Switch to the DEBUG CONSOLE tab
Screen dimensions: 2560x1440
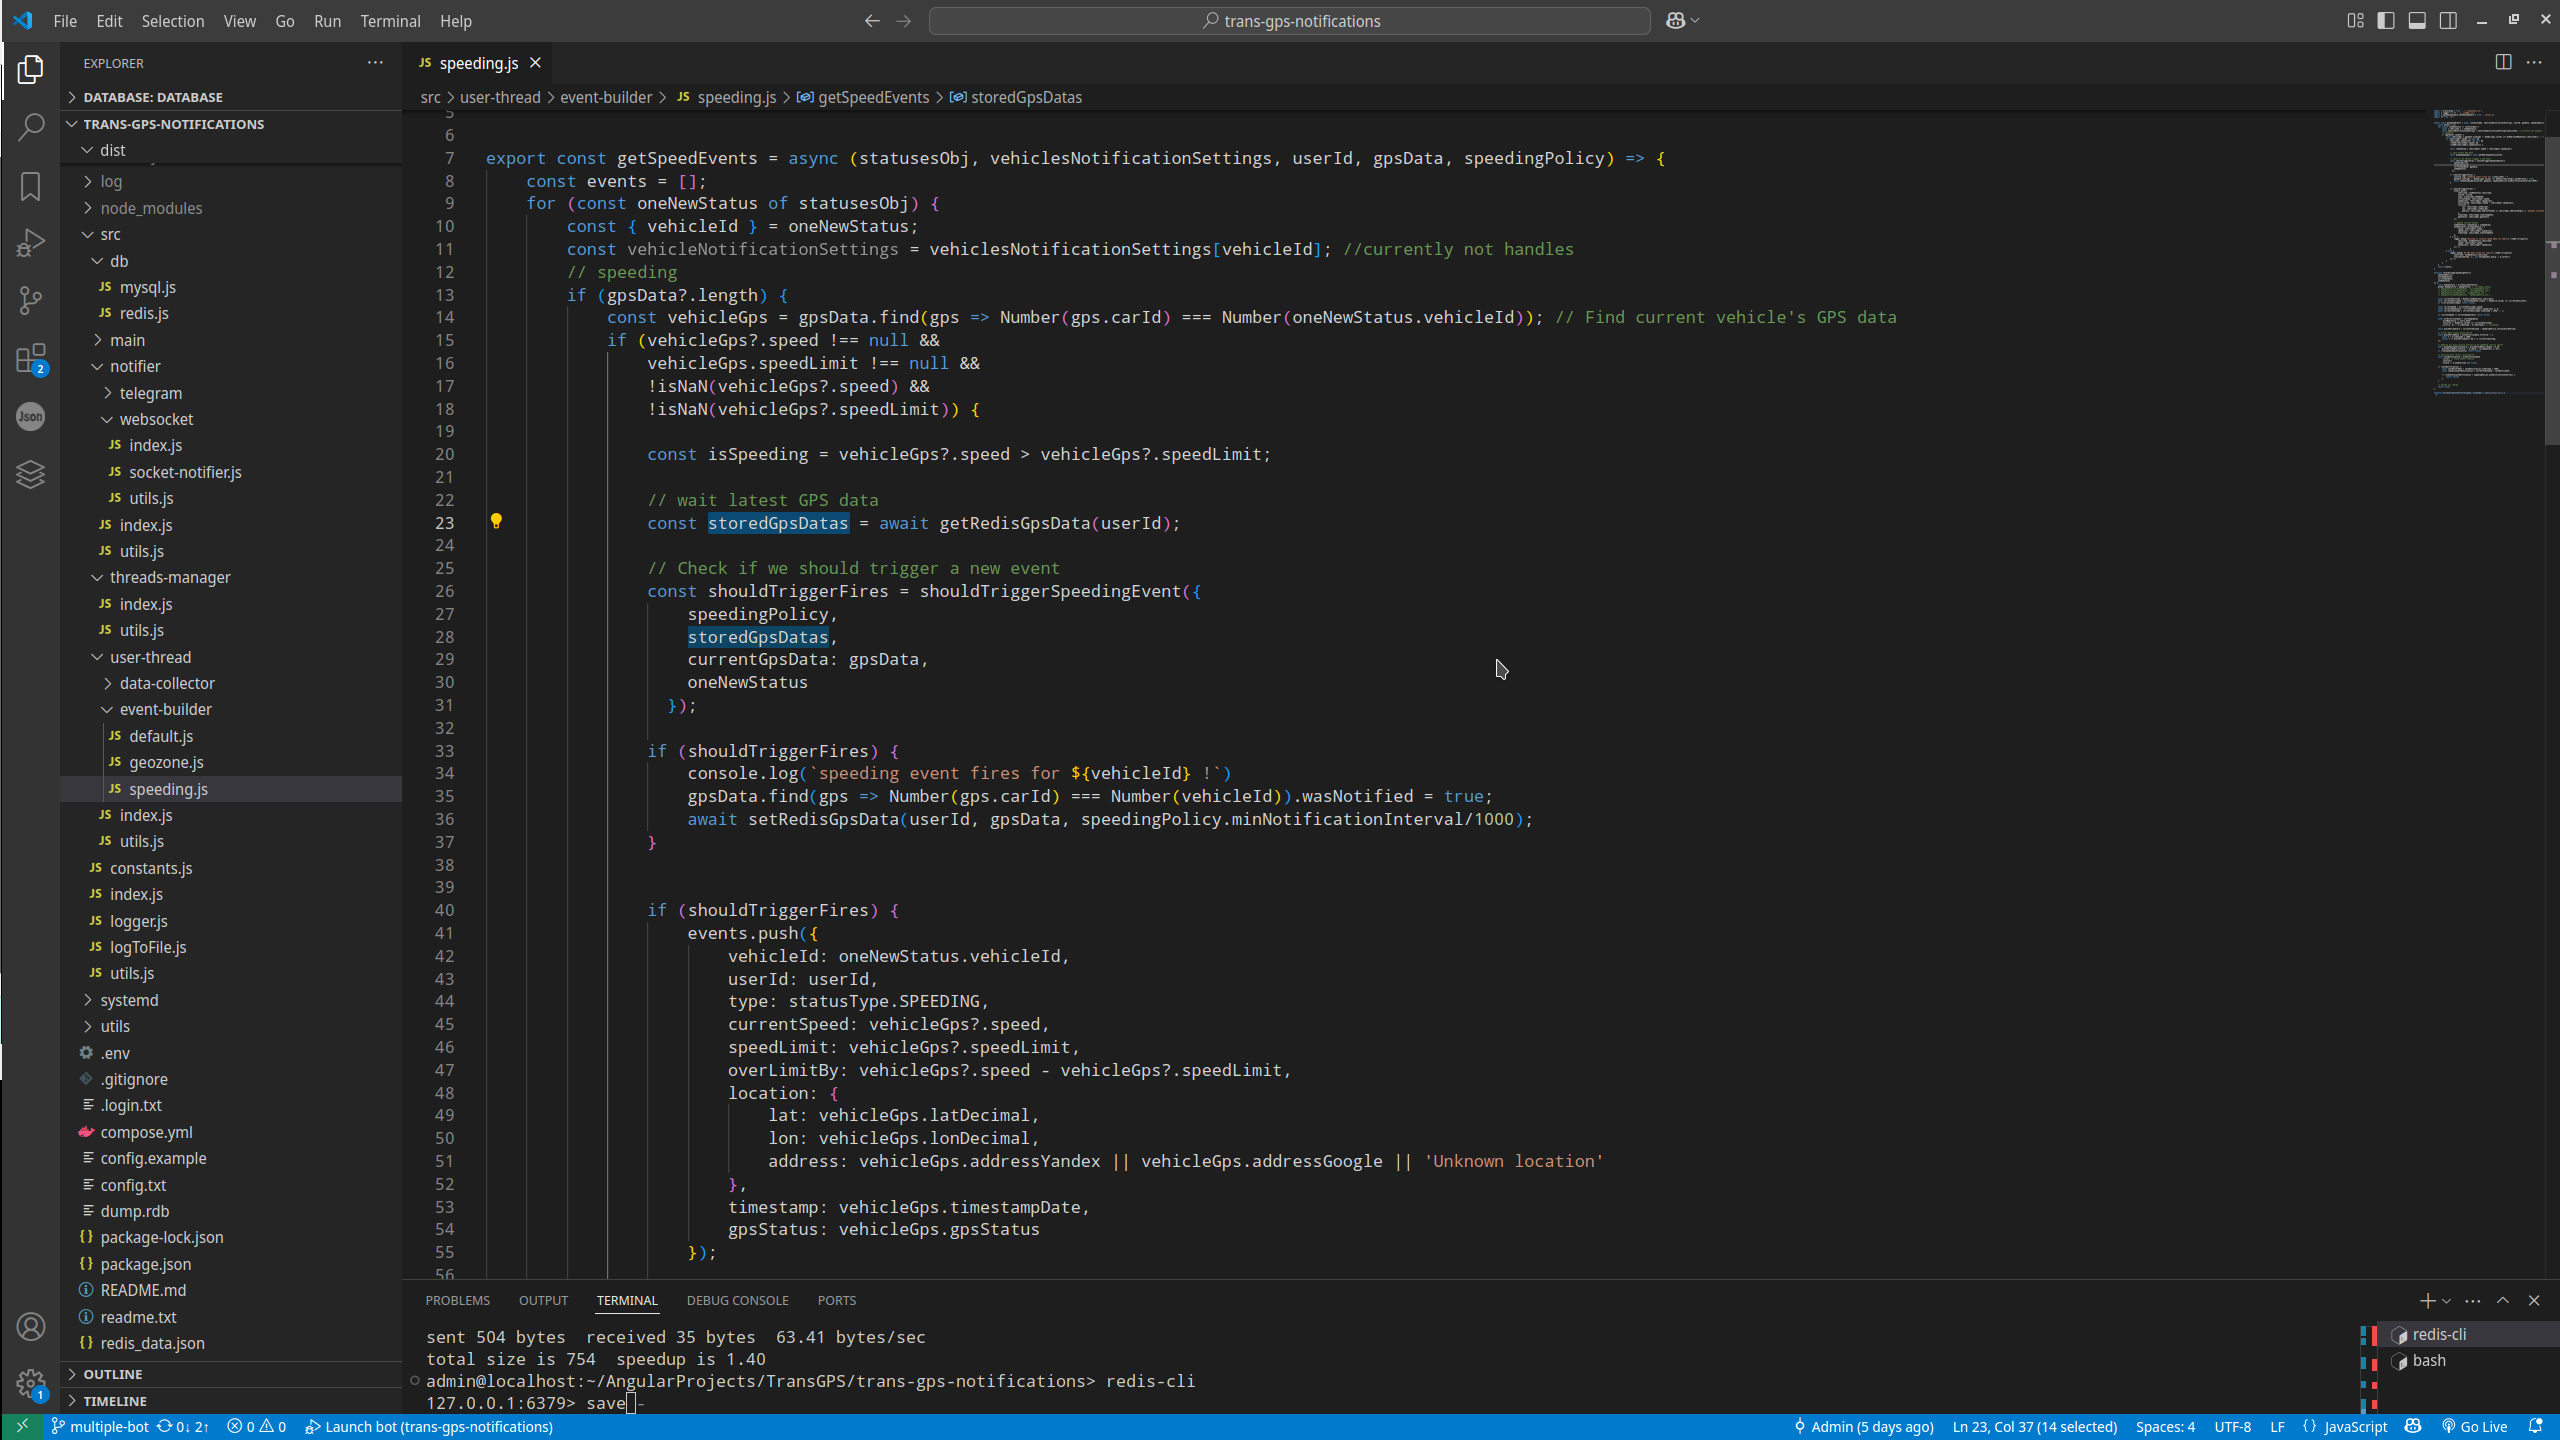tap(737, 1300)
